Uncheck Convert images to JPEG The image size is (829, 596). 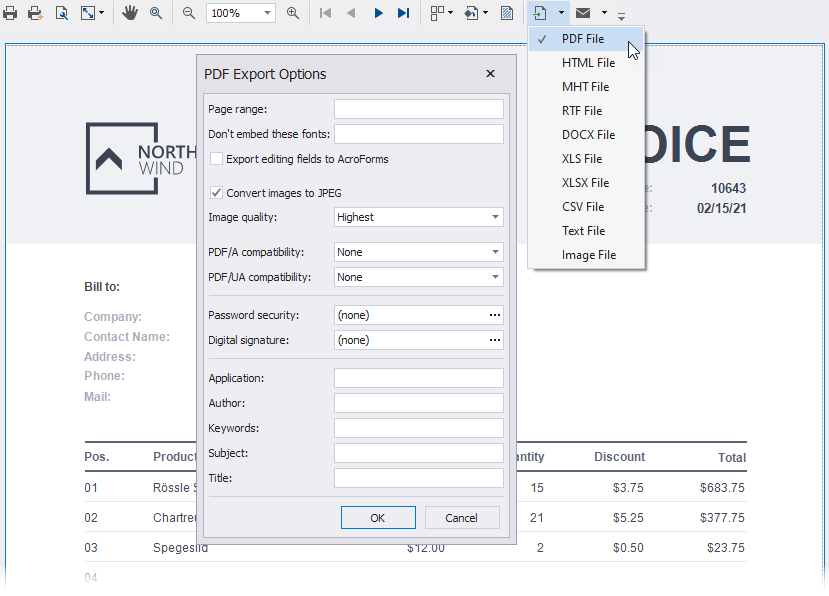pyautogui.click(x=216, y=192)
